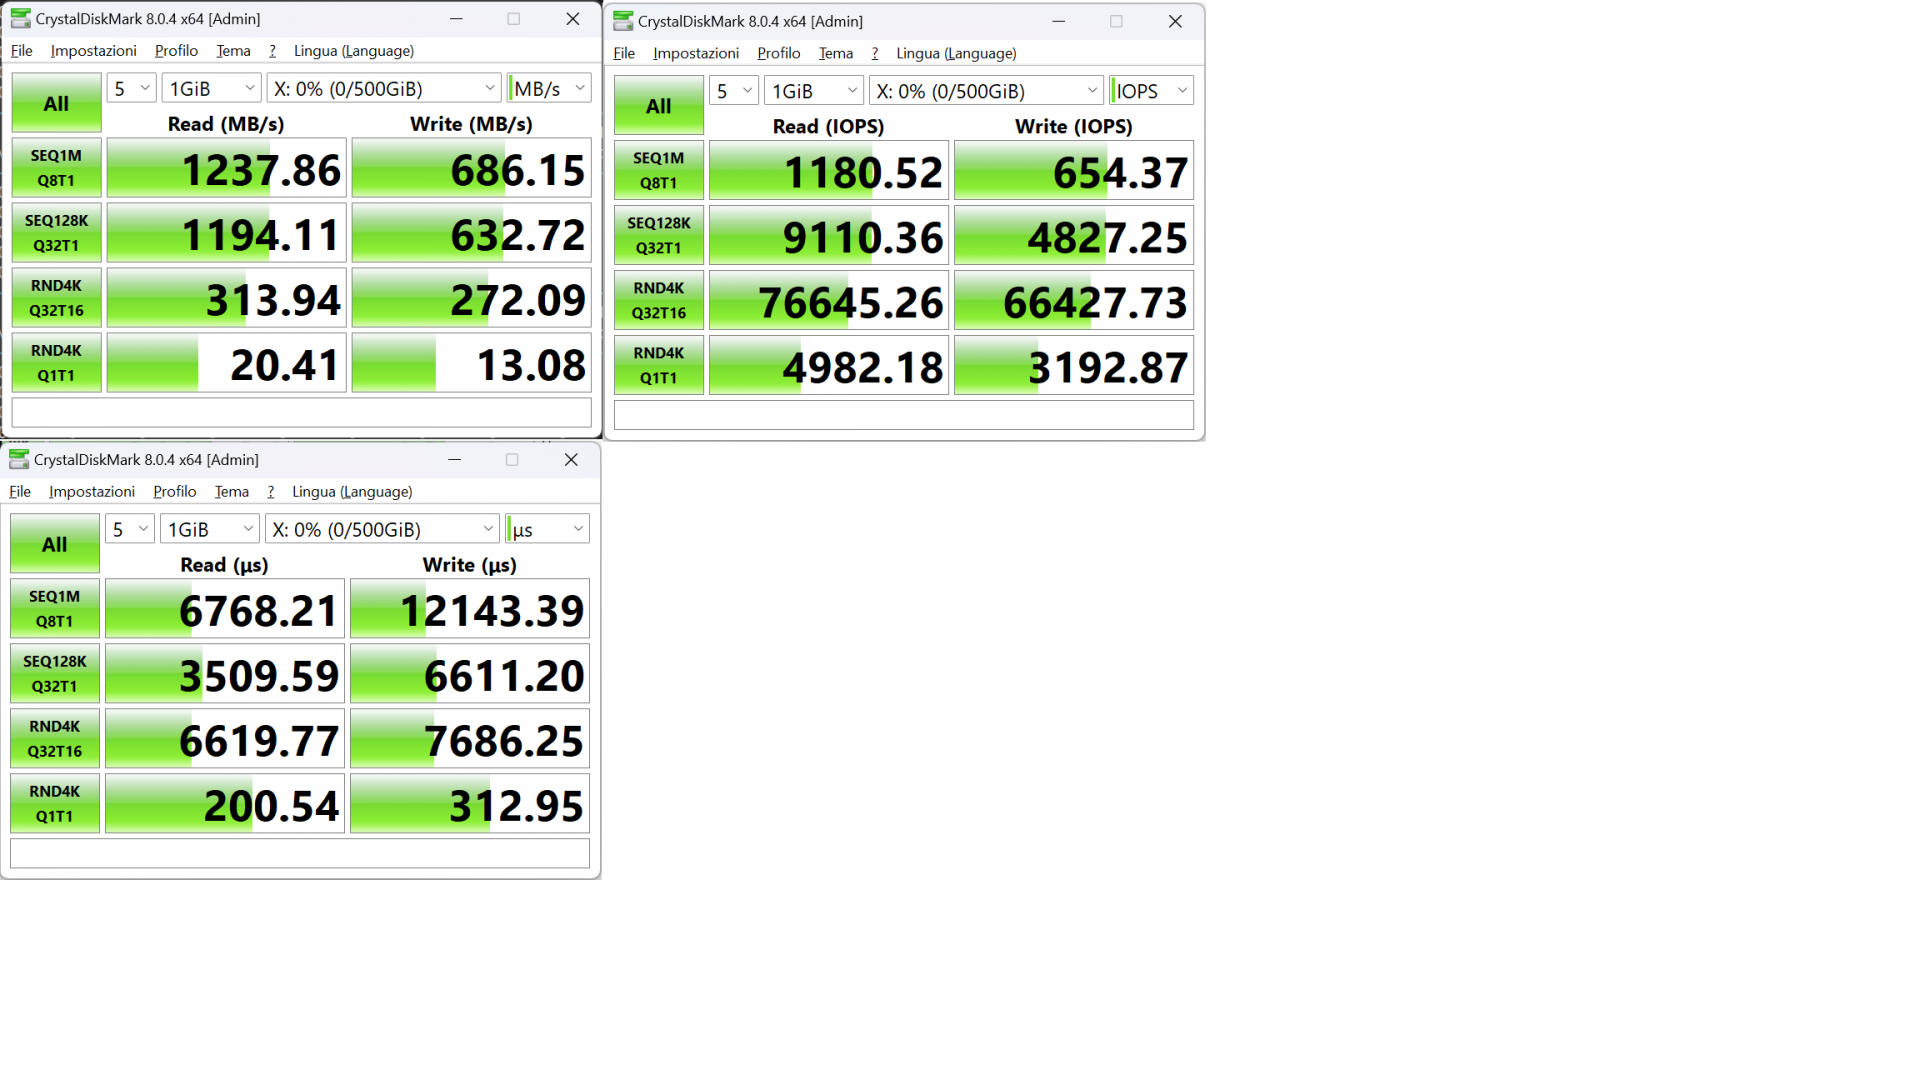
Task: Start All tests in the µs window
Action: pyautogui.click(x=55, y=544)
